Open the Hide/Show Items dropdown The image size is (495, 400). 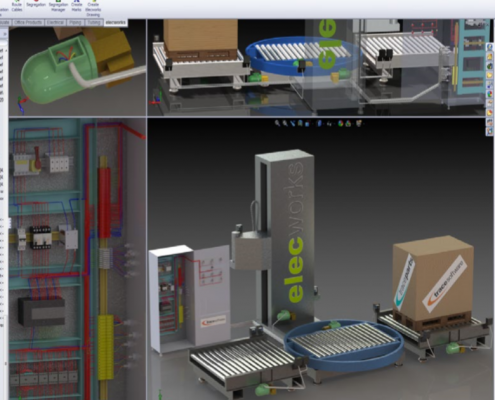[329, 123]
